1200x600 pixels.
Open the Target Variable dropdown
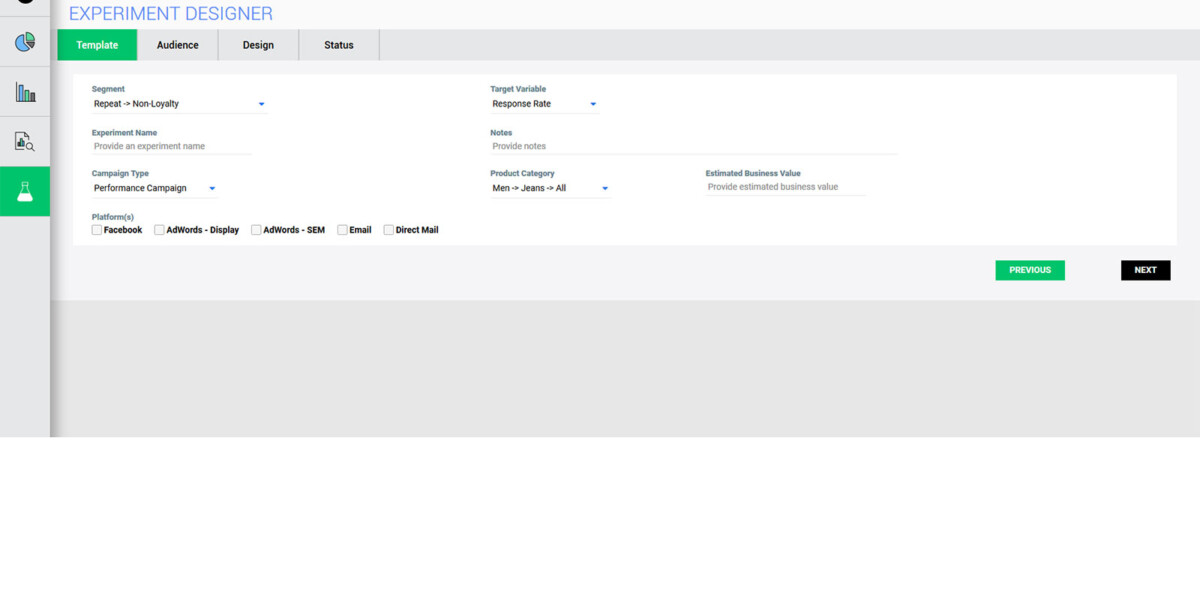tap(544, 104)
